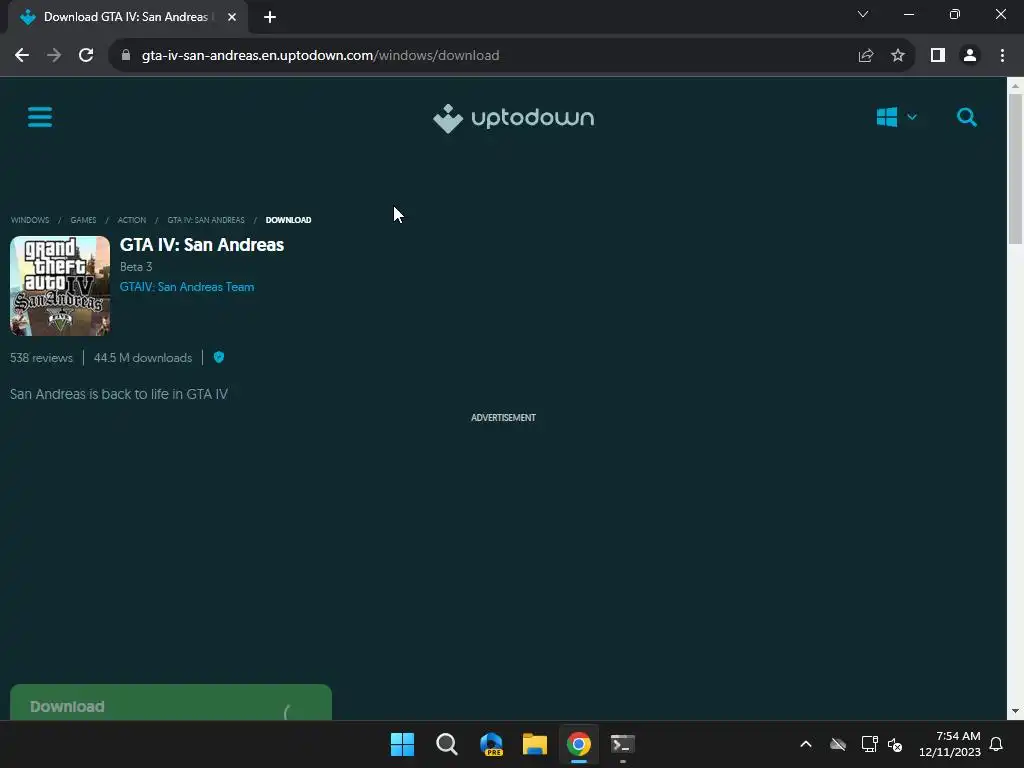The height and width of the screenshot is (768, 1024).
Task: Switch to Chrome on the taskbar
Action: click(x=579, y=744)
